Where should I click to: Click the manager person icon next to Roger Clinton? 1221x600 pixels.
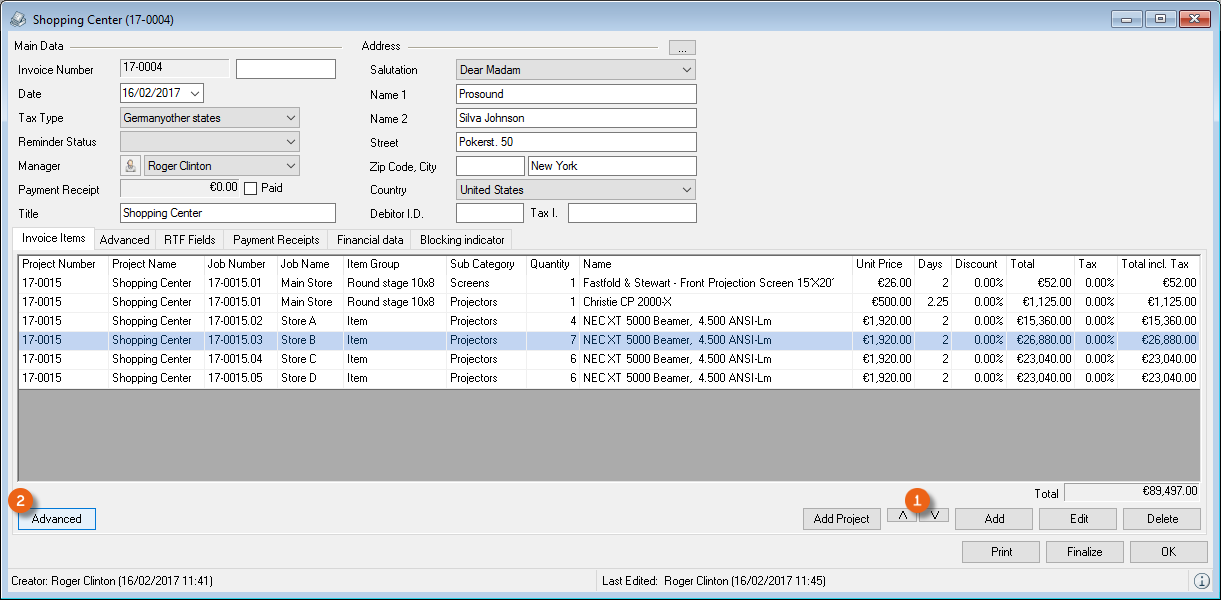(130, 166)
